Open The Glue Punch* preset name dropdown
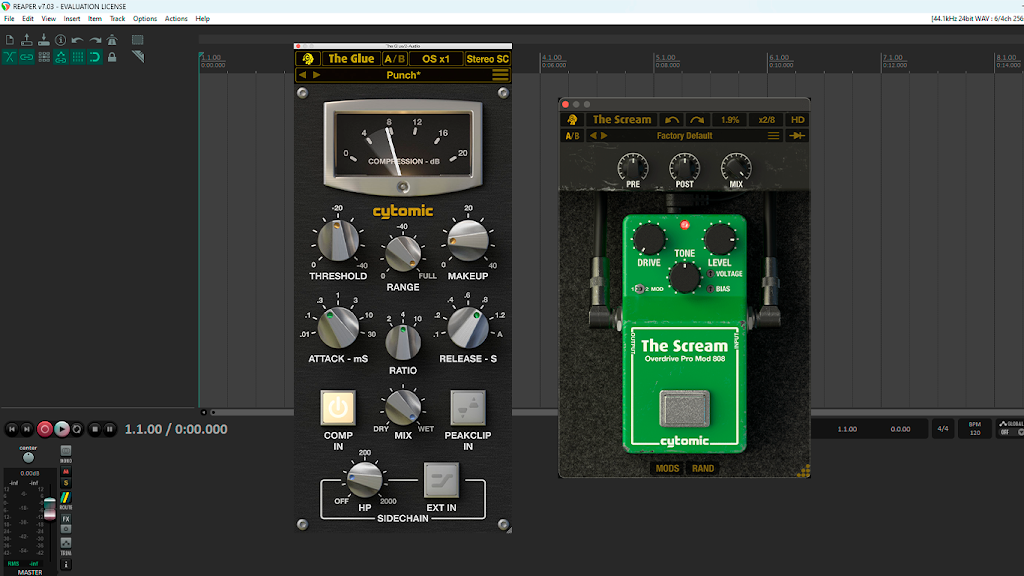Viewport: 1024px width, 576px height. coord(404,75)
